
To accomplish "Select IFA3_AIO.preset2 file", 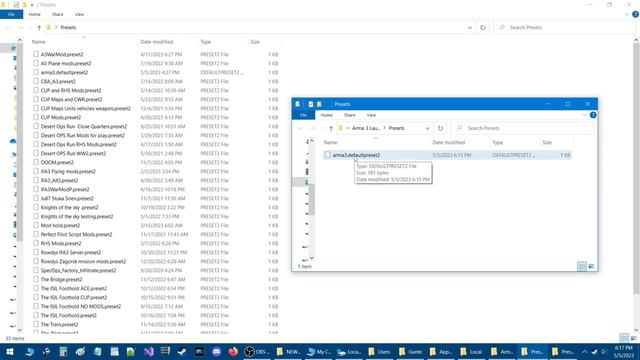I will click(59, 180).
